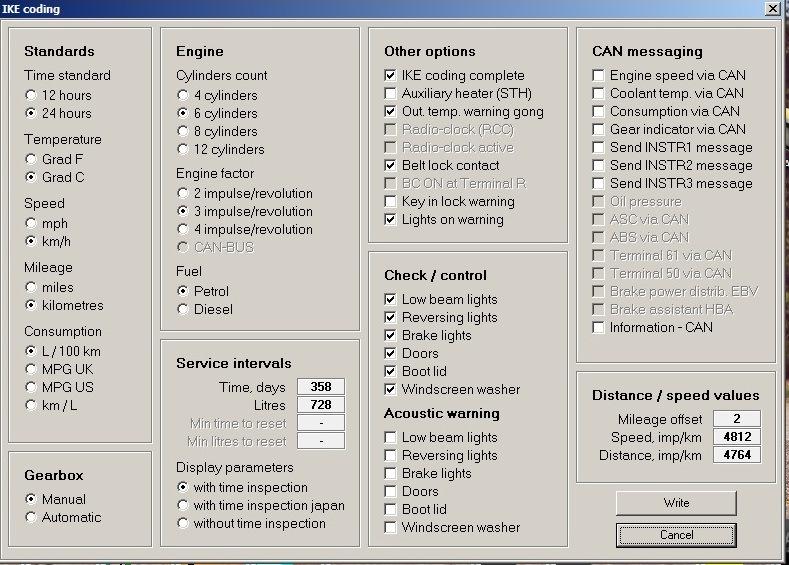Uncheck Reversing lights in Check / control

click(x=390, y=317)
